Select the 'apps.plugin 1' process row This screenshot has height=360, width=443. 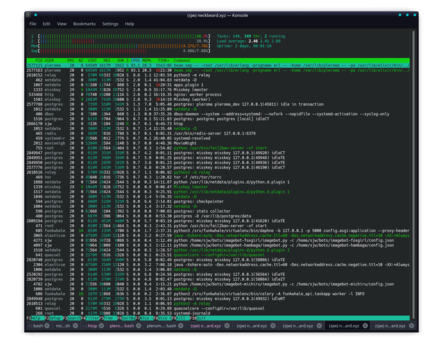coord(218,85)
